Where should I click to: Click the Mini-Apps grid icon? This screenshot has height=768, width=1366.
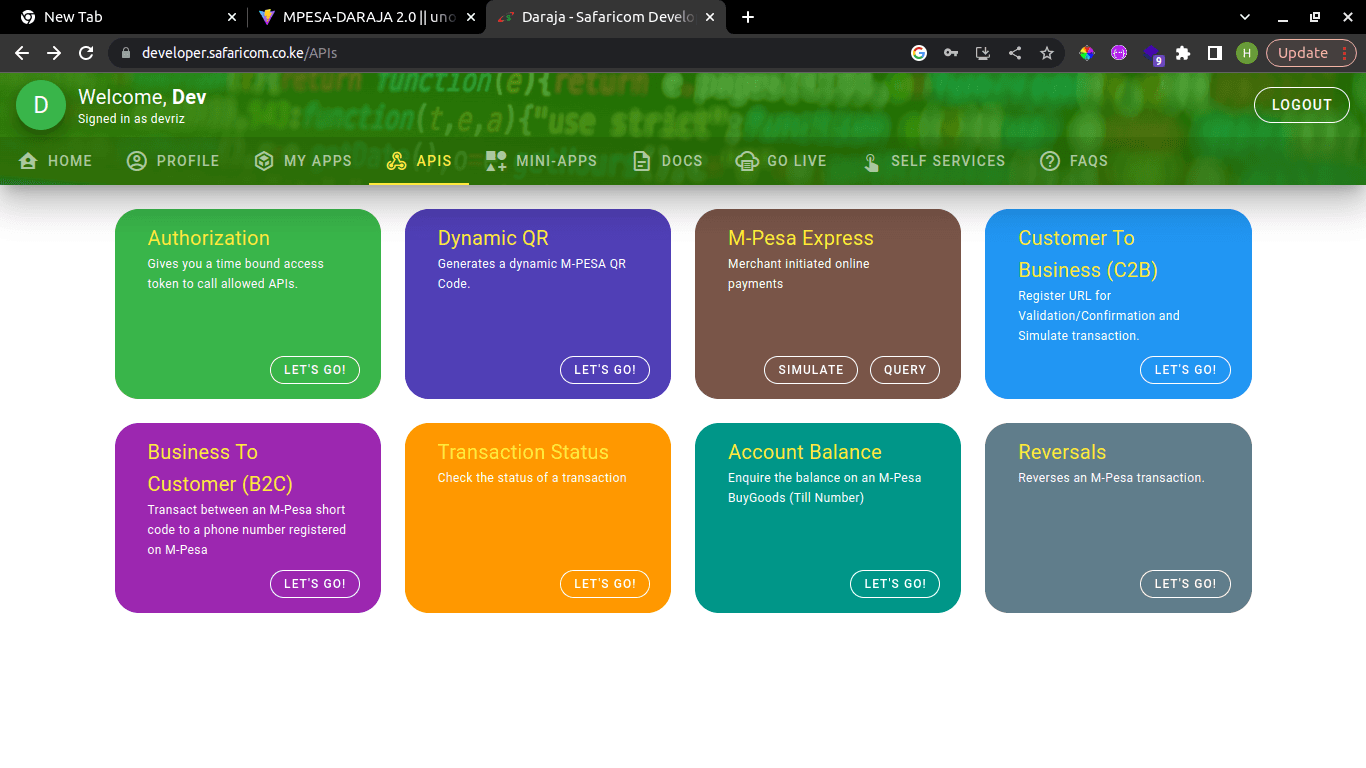pyautogui.click(x=496, y=161)
